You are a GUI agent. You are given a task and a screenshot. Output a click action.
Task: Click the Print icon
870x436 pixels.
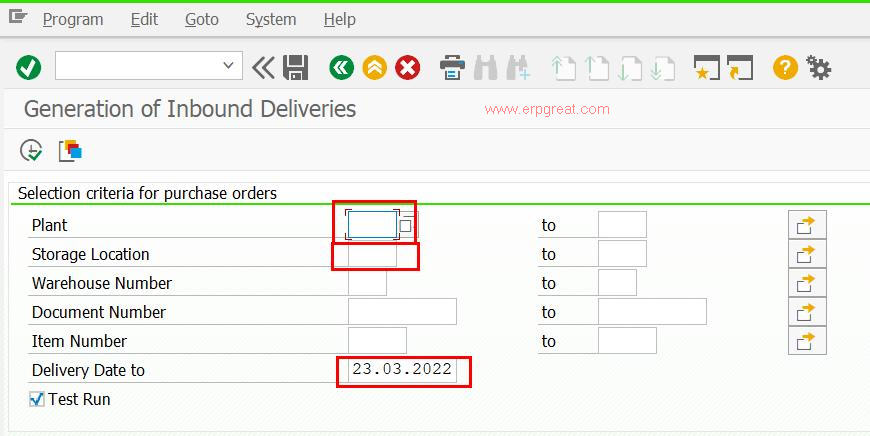[x=453, y=68]
